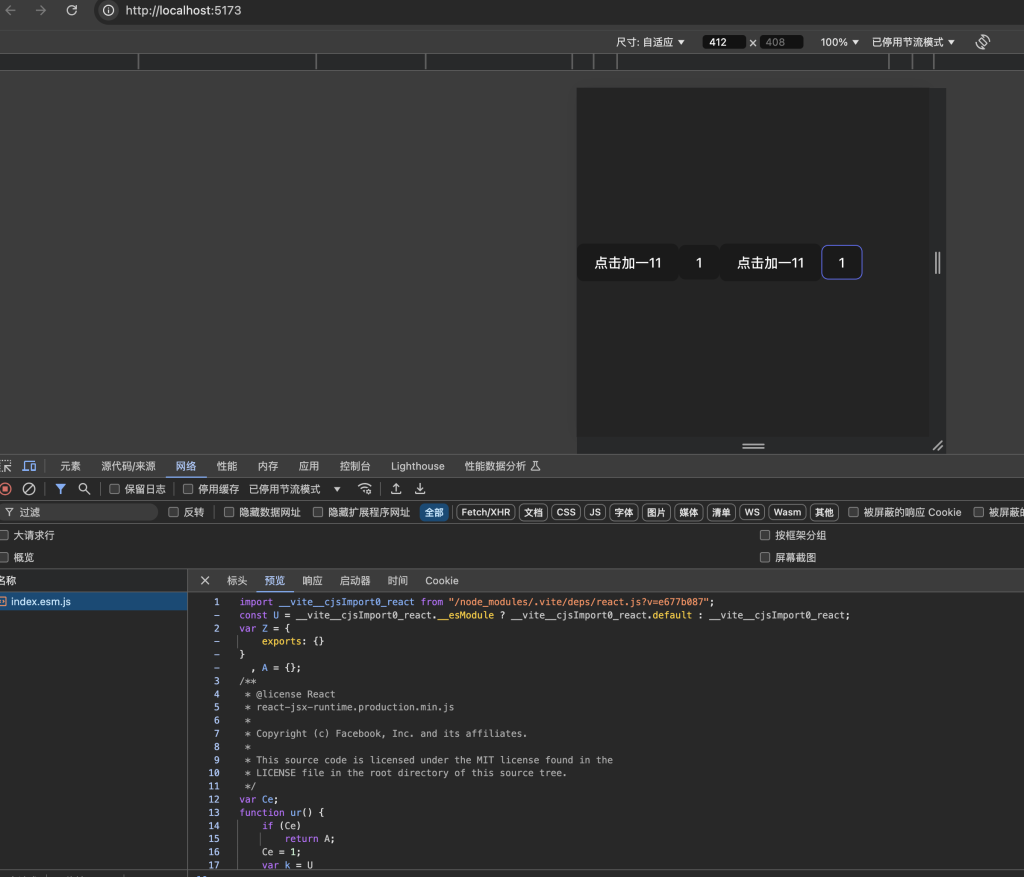Check the 隐藏数据网址 checkbox
This screenshot has height=877, width=1024.
[x=229, y=512]
